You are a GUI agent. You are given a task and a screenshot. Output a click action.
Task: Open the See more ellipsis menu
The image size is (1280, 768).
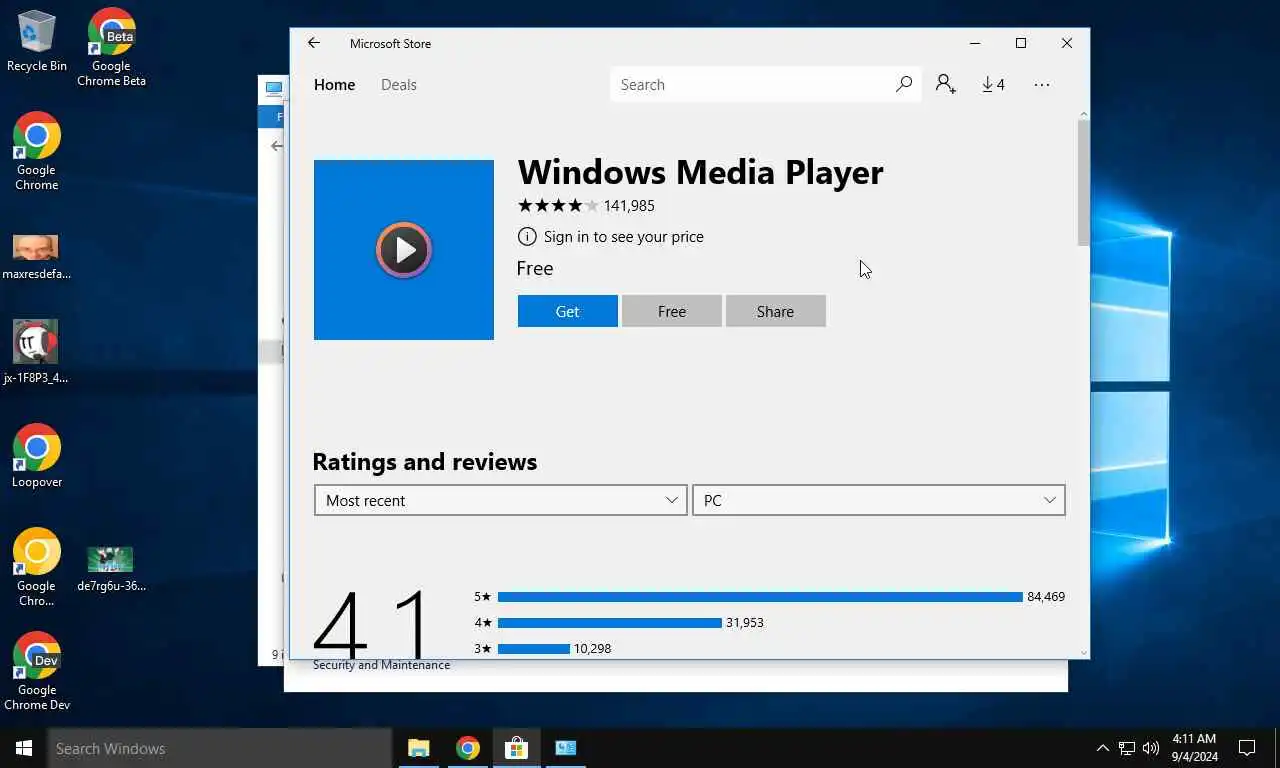pyautogui.click(x=1042, y=84)
